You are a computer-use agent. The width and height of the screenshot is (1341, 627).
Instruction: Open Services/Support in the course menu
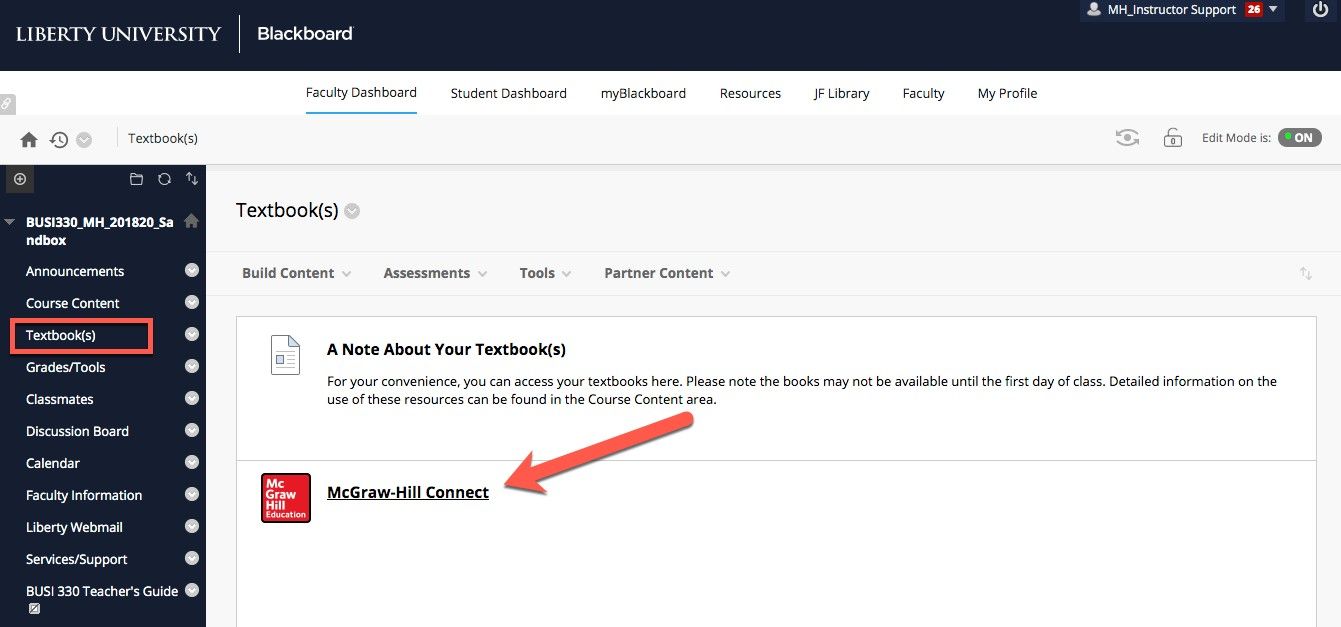click(x=77, y=559)
